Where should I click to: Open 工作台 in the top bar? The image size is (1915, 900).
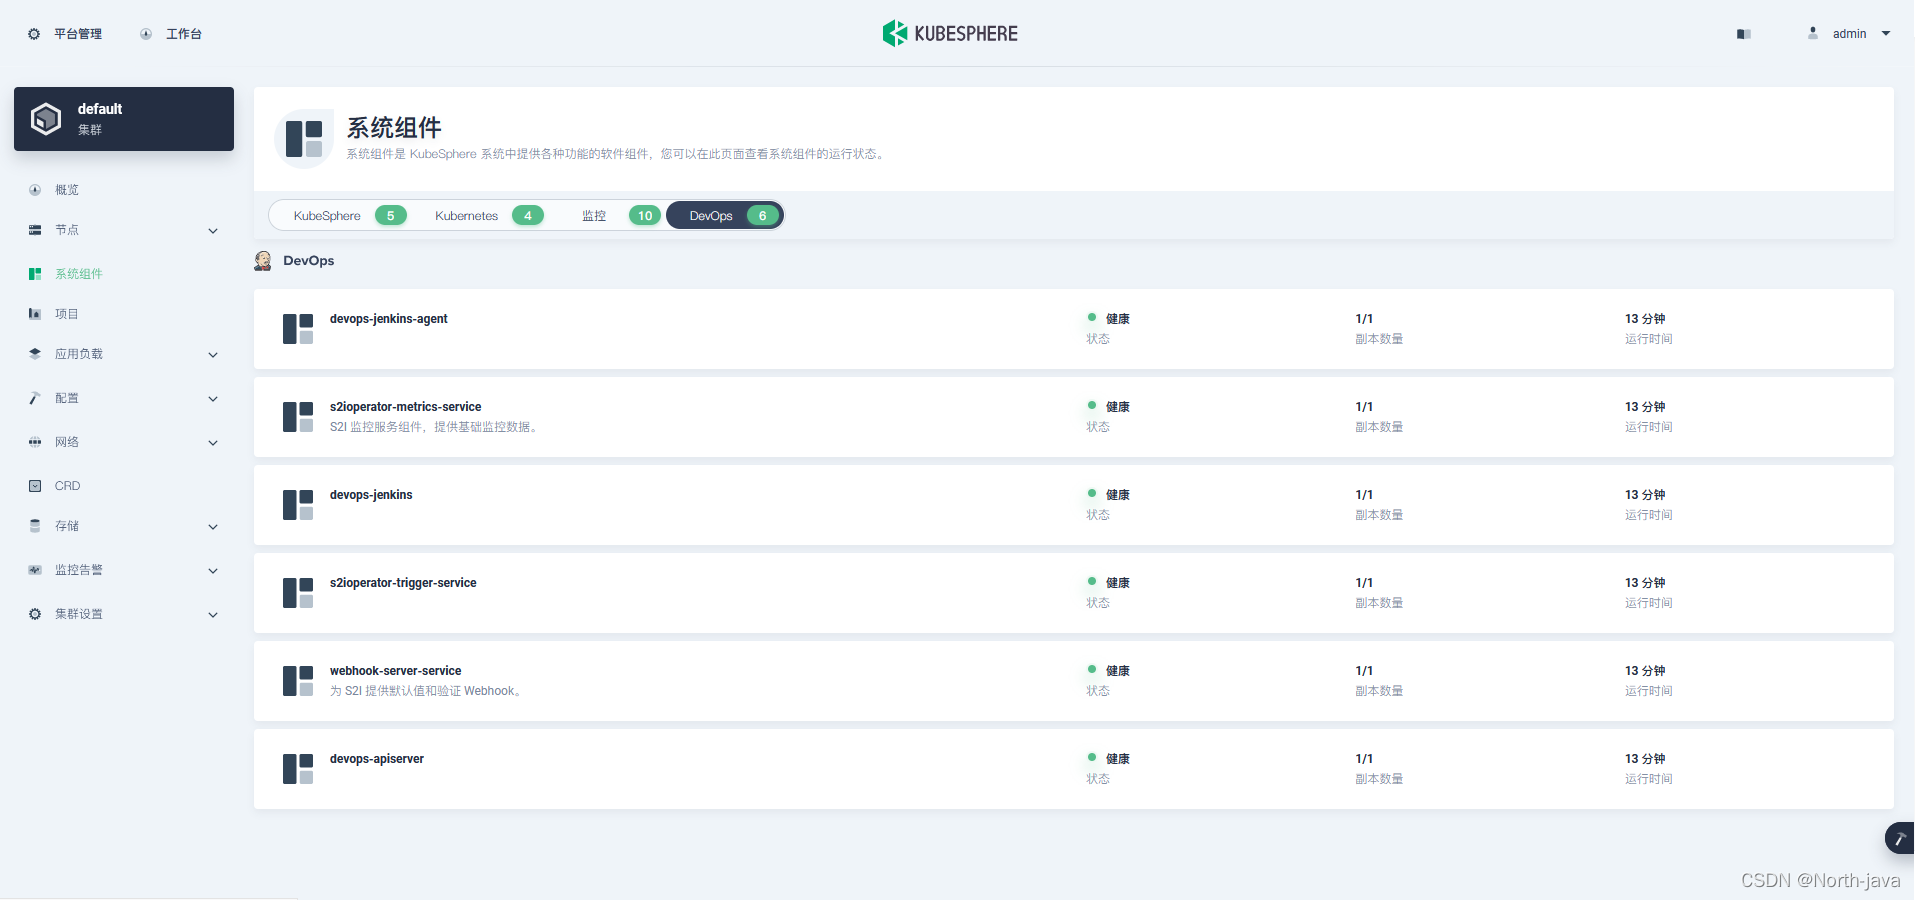(184, 34)
